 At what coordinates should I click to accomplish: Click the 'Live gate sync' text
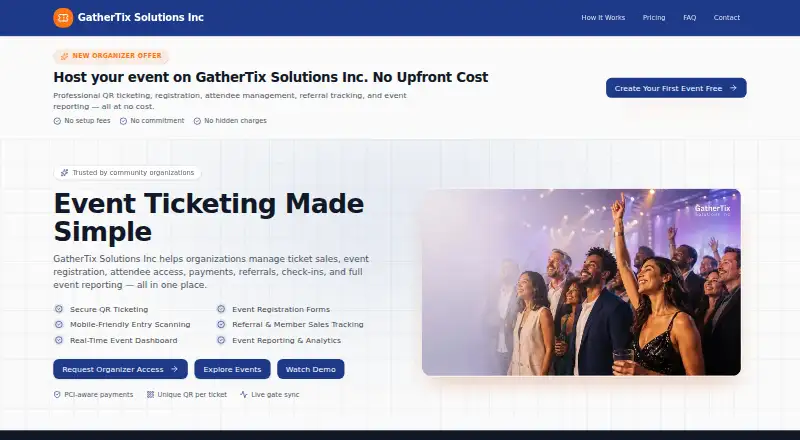tap(275, 395)
